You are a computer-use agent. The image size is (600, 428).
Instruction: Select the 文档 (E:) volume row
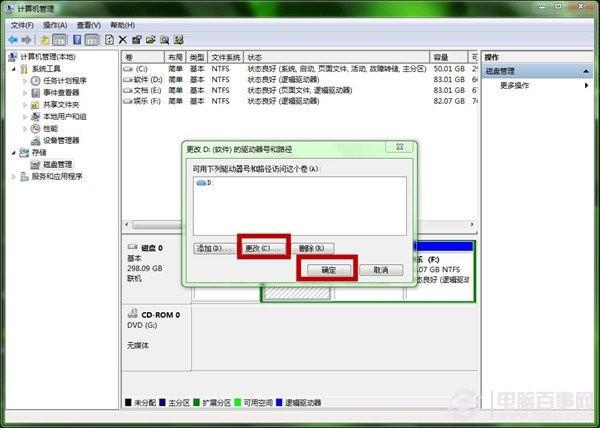pos(146,90)
